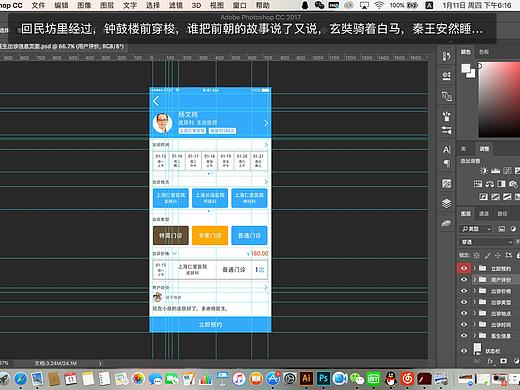Add a Black & White adjustment
The width and height of the screenshot is (520, 390).
pyautogui.click(x=501, y=184)
